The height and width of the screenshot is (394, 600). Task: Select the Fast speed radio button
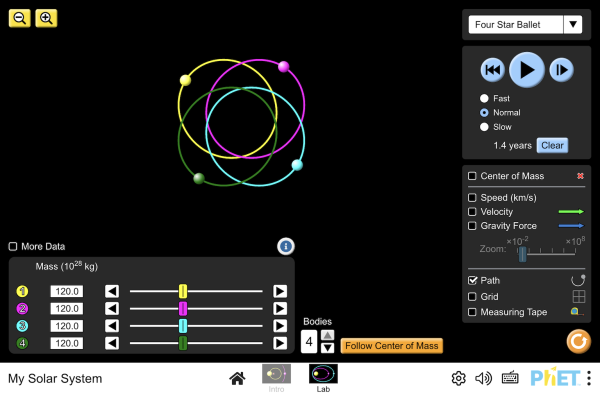[x=484, y=98]
